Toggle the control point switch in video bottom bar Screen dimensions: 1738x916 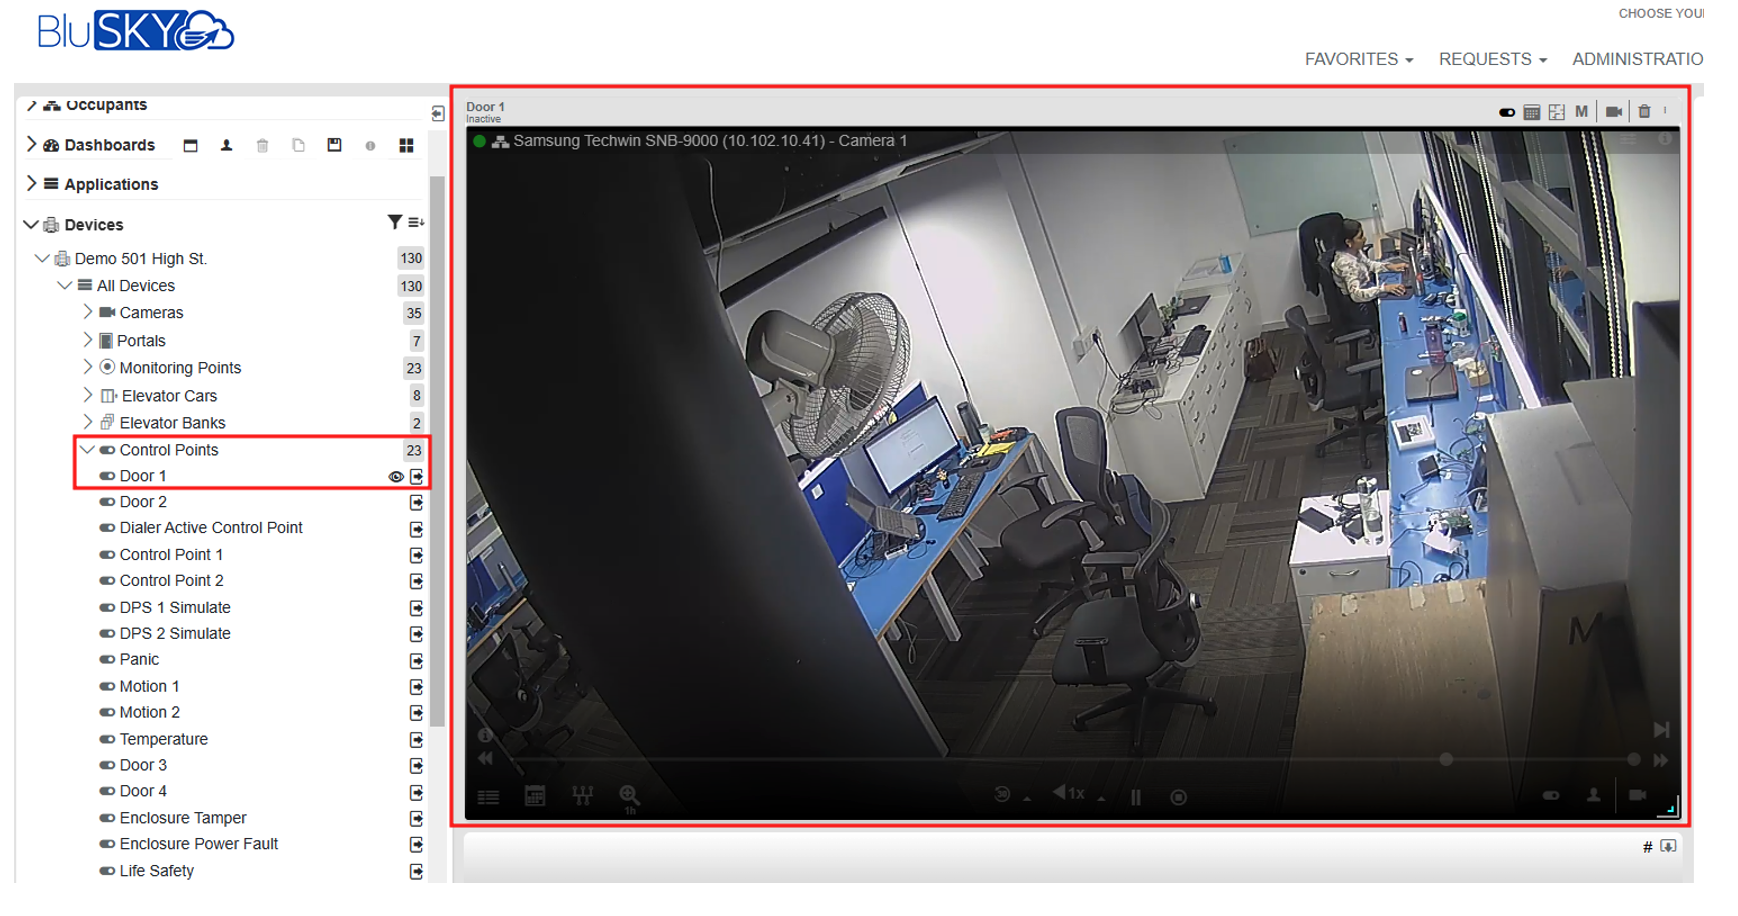click(1550, 796)
